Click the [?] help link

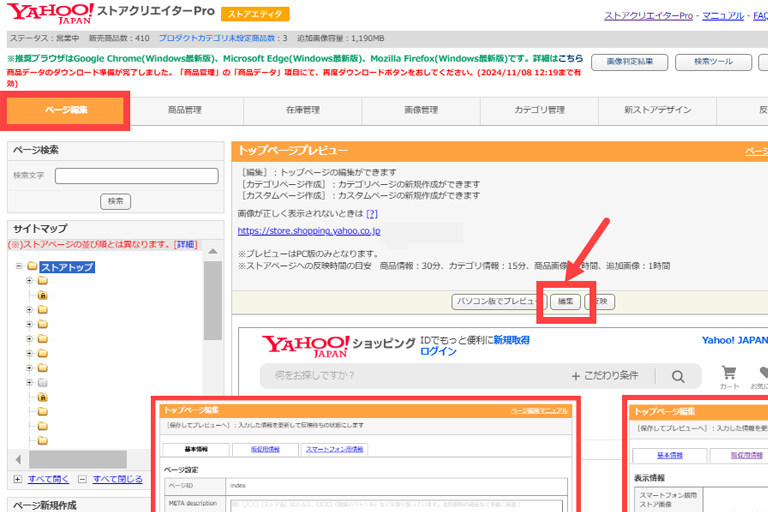pyautogui.click(x=372, y=214)
